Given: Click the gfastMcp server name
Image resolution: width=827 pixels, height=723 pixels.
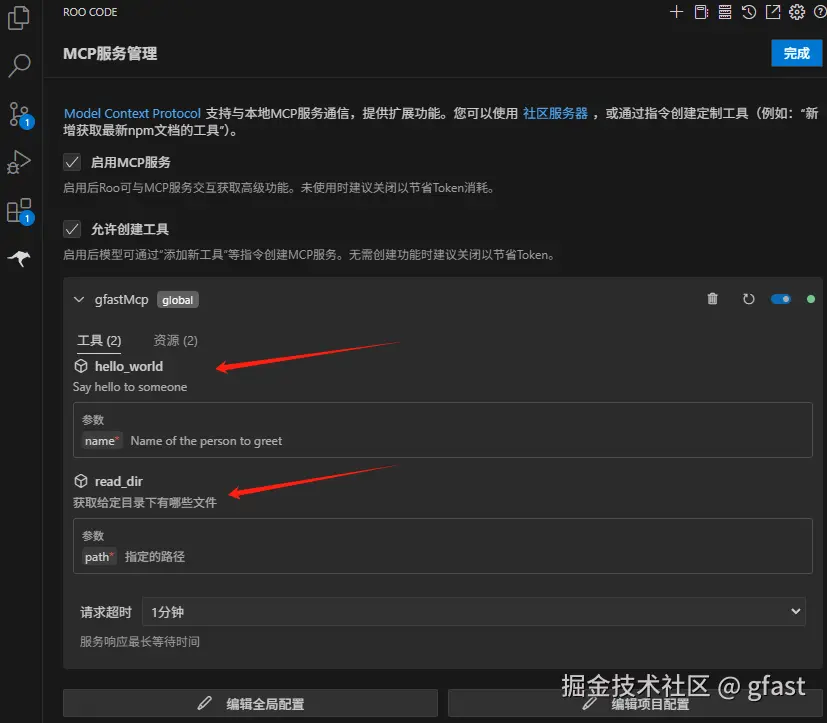Looking at the screenshot, I should pyautogui.click(x=121, y=300).
